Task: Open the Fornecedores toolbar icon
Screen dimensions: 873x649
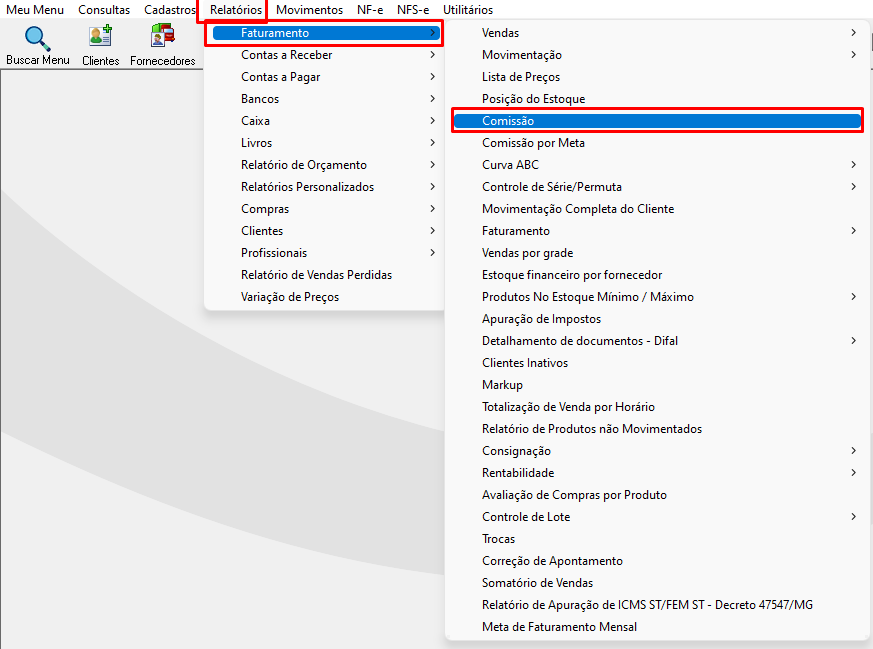Action: pyautogui.click(x=163, y=36)
